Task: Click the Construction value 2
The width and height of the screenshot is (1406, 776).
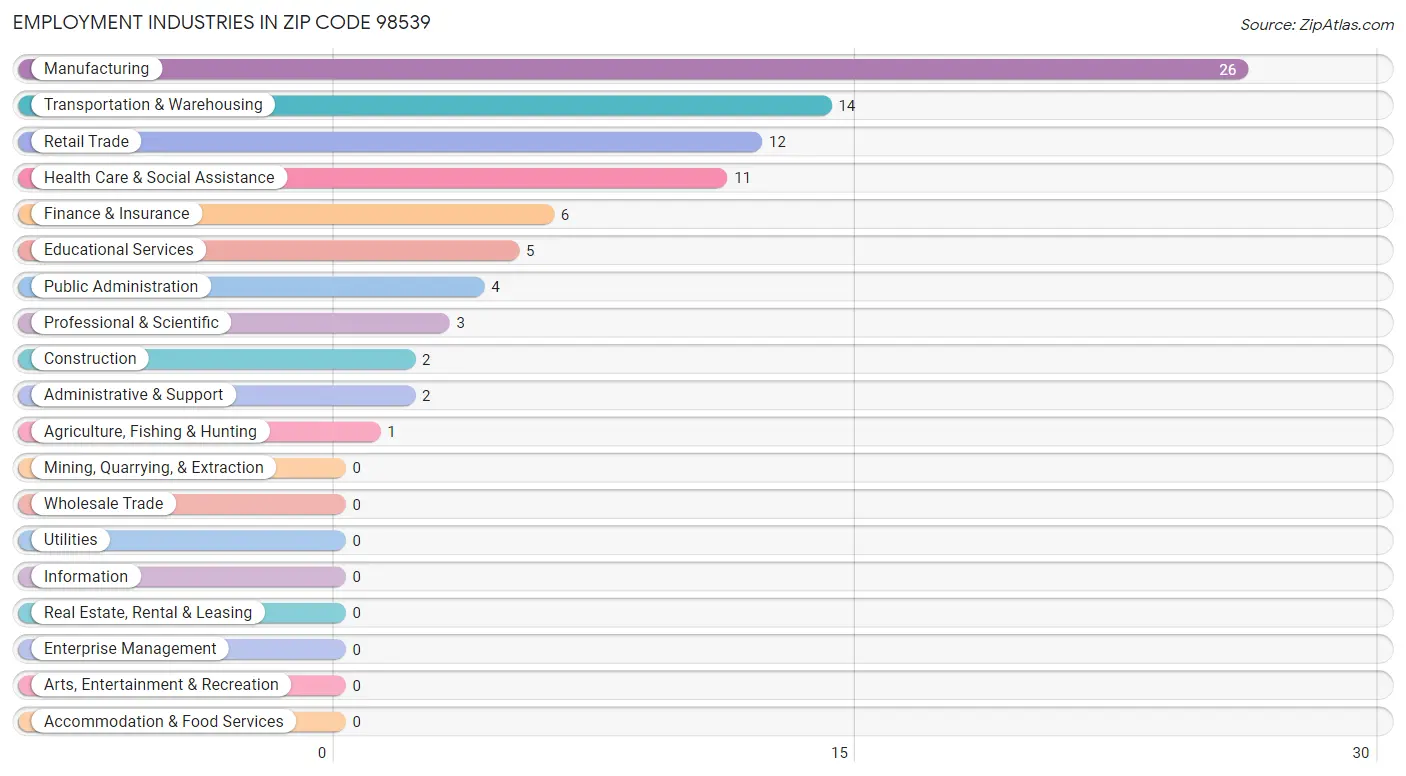Action: [x=426, y=360]
